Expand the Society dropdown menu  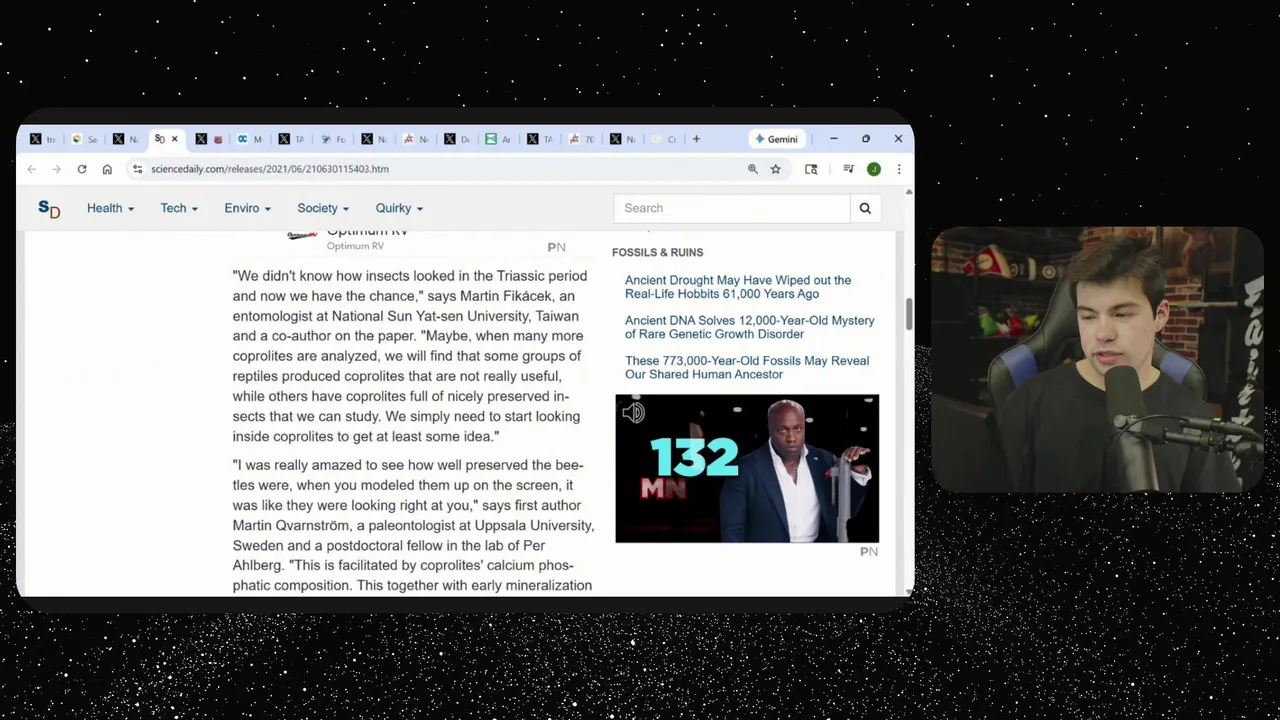(323, 208)
